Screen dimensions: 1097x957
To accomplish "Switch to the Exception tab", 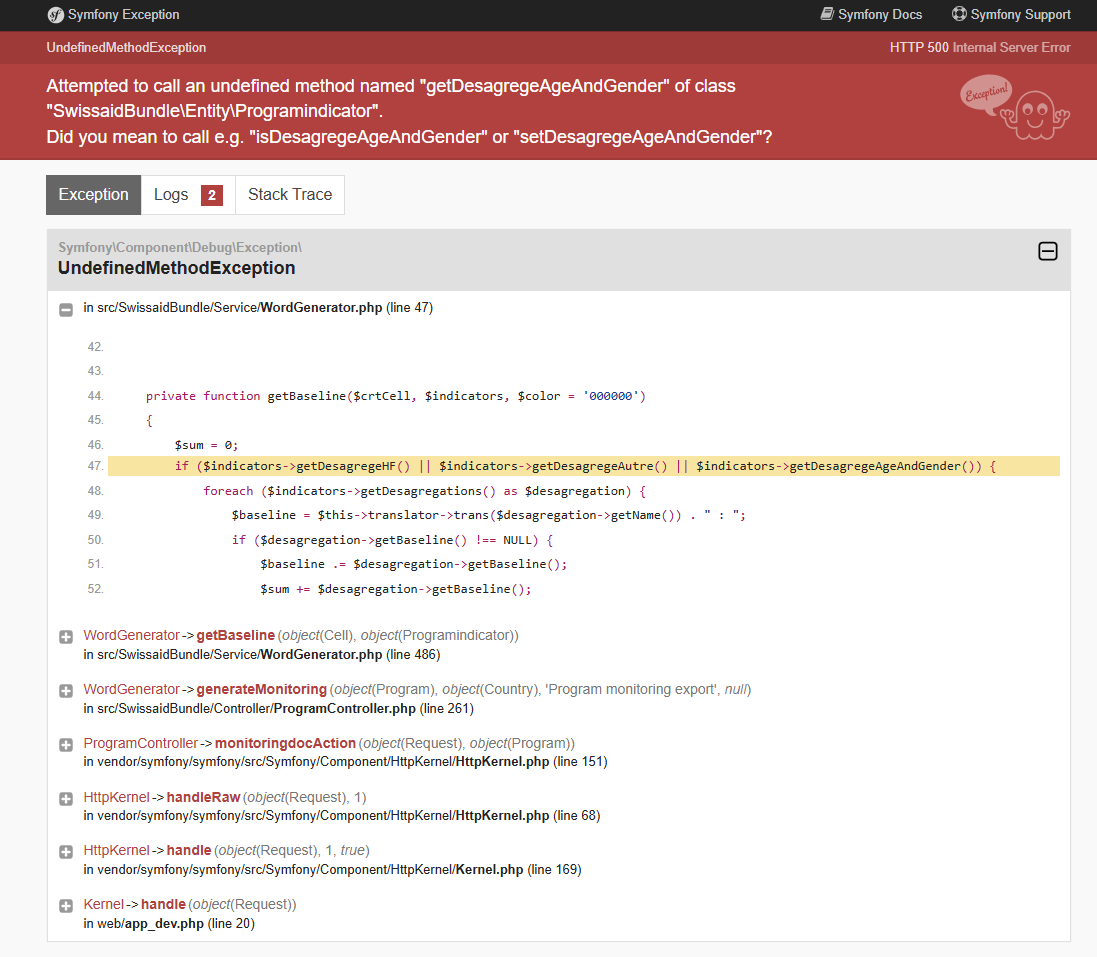I will 94,194.
